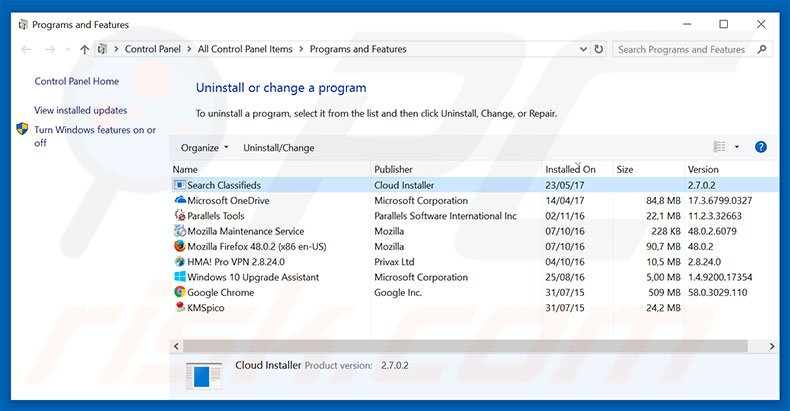Go forward with the forward arrow
790x411 pixels.
point(50,49)
